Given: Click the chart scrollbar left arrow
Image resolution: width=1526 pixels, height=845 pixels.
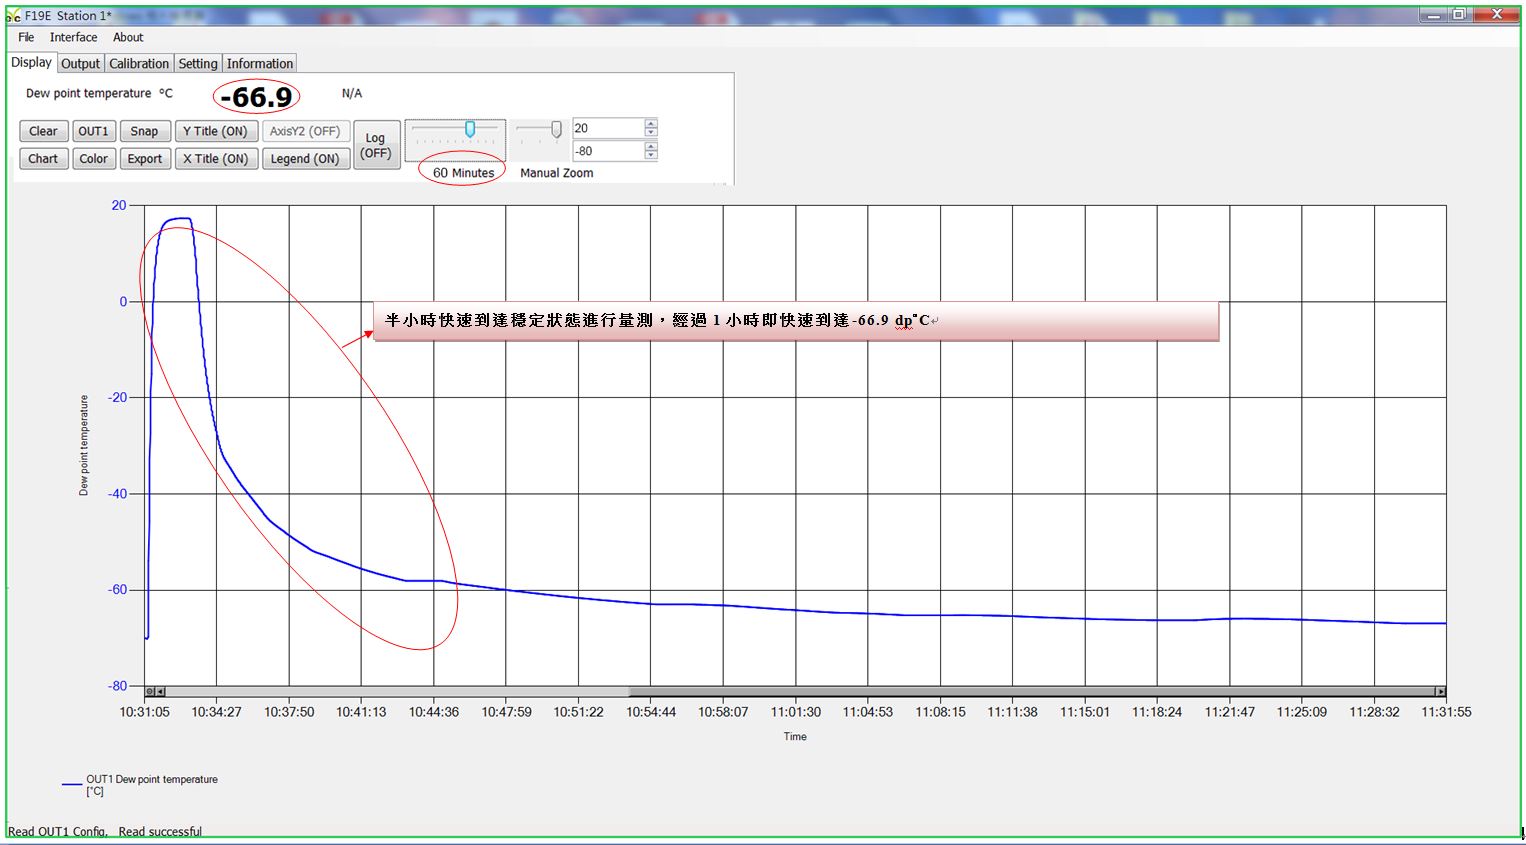Looking at the screenshot, I should tap(160, 691).
